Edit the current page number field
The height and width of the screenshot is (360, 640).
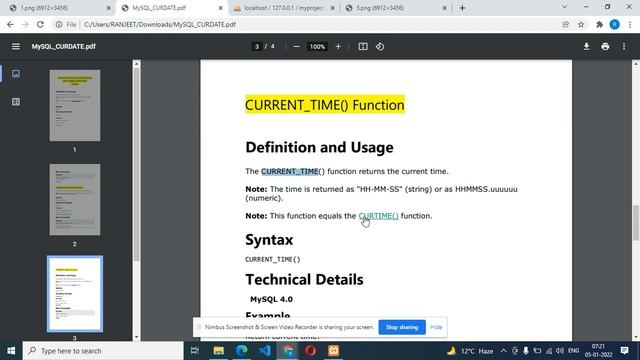click(257, 47)
